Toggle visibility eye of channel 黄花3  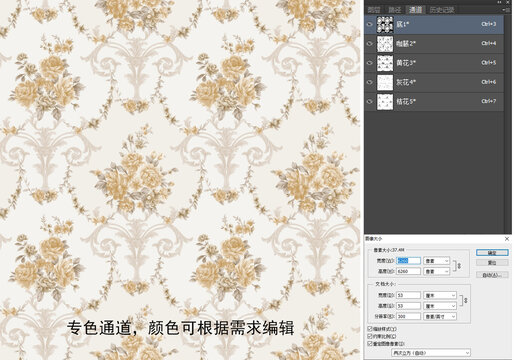click(369, 63)
